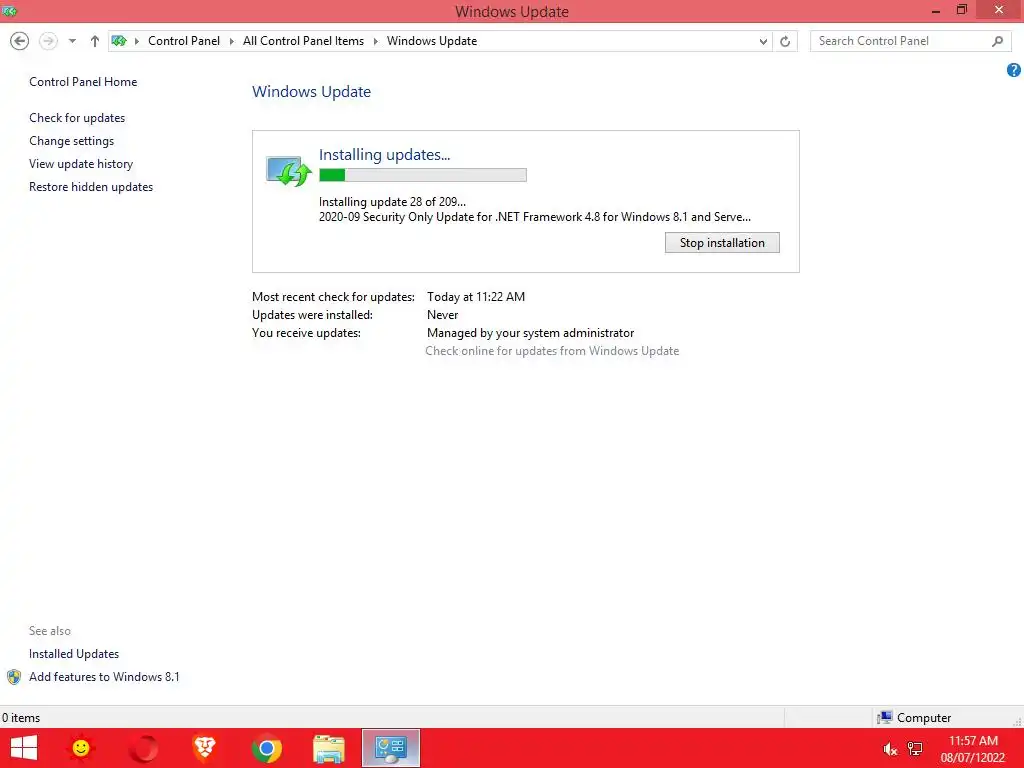Screen dimensions: 1024x768
Task: Open the address bar history dropdown
Action: tap(763, 41)
